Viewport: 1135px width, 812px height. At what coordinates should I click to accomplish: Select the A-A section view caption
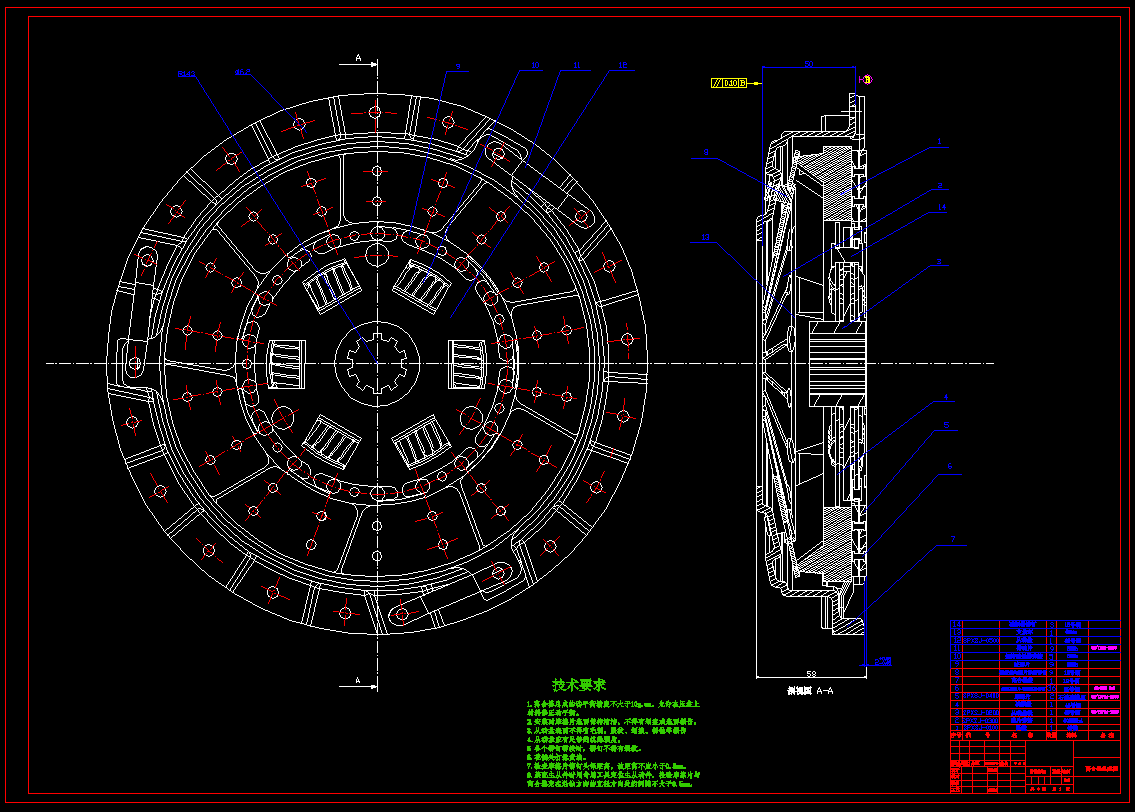811,690
